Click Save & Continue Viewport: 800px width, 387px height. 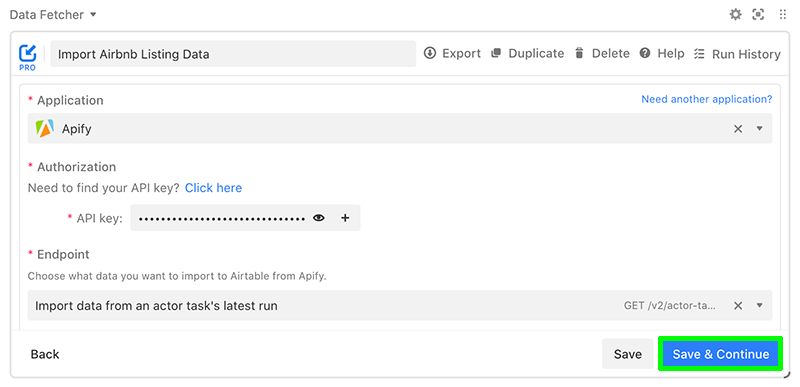720,354
